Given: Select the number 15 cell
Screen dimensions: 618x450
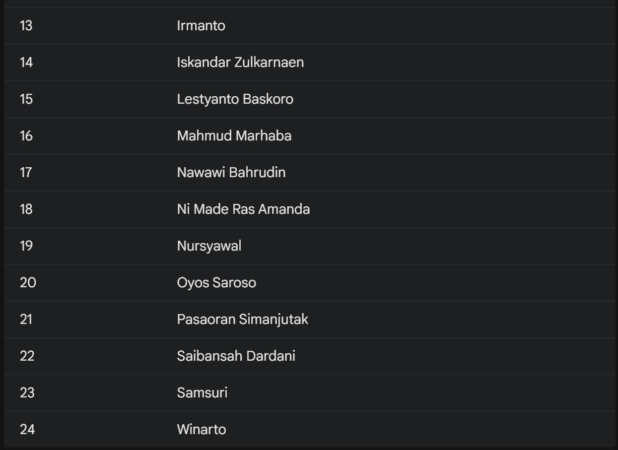Looking at the screenshot, I should pyautogui.click(x=27, y=99).
